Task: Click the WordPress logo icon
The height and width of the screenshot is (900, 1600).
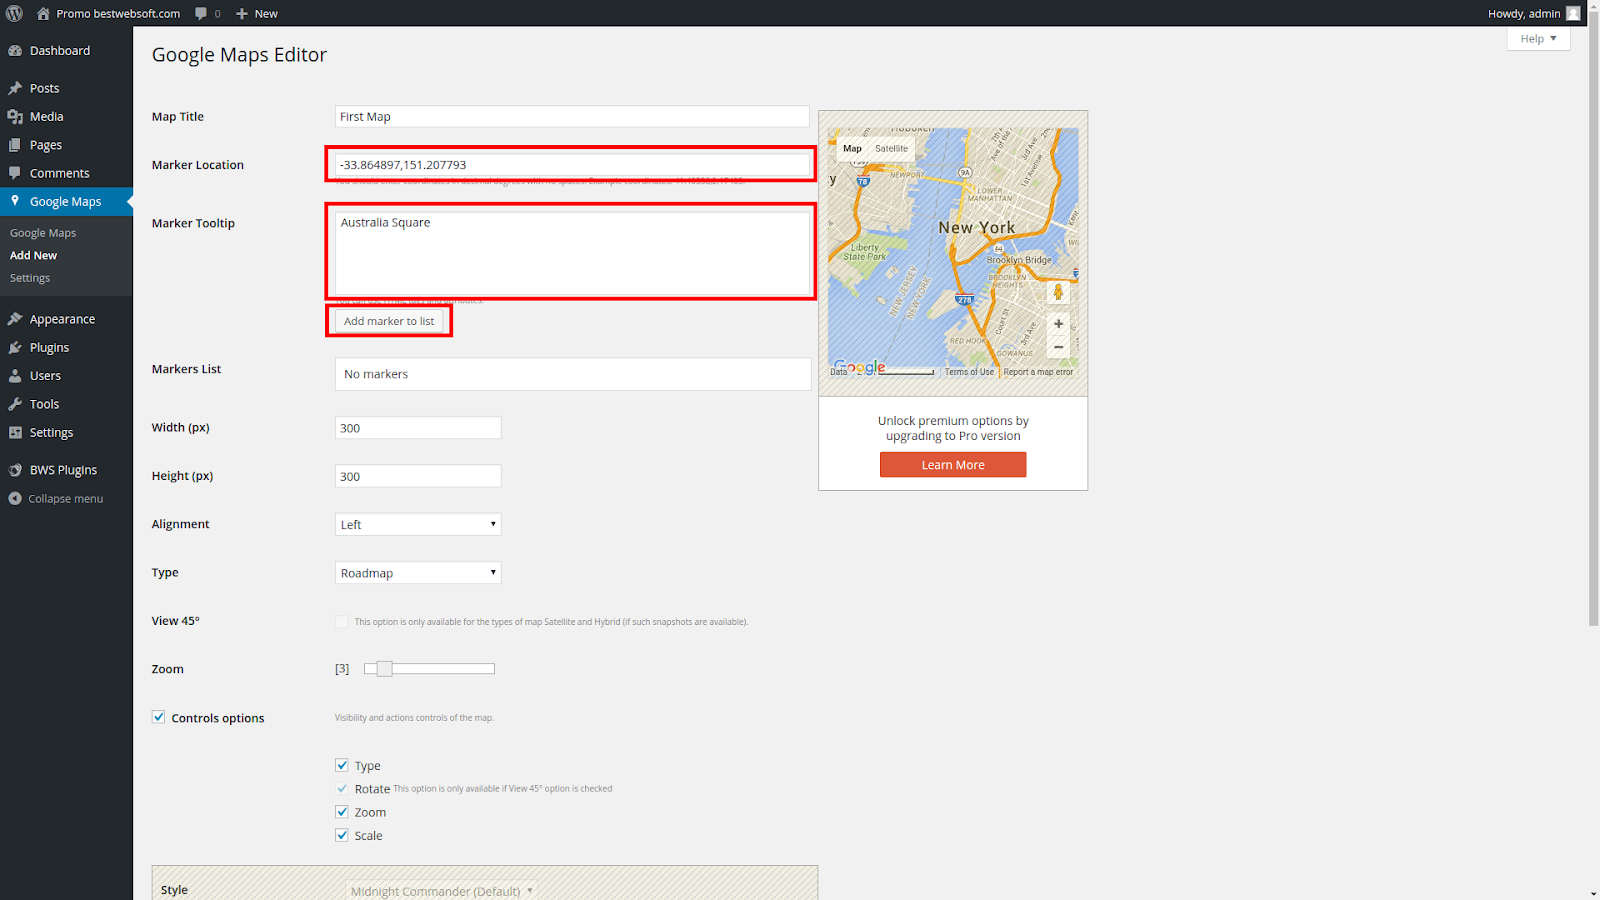Action: coord(14,13)
